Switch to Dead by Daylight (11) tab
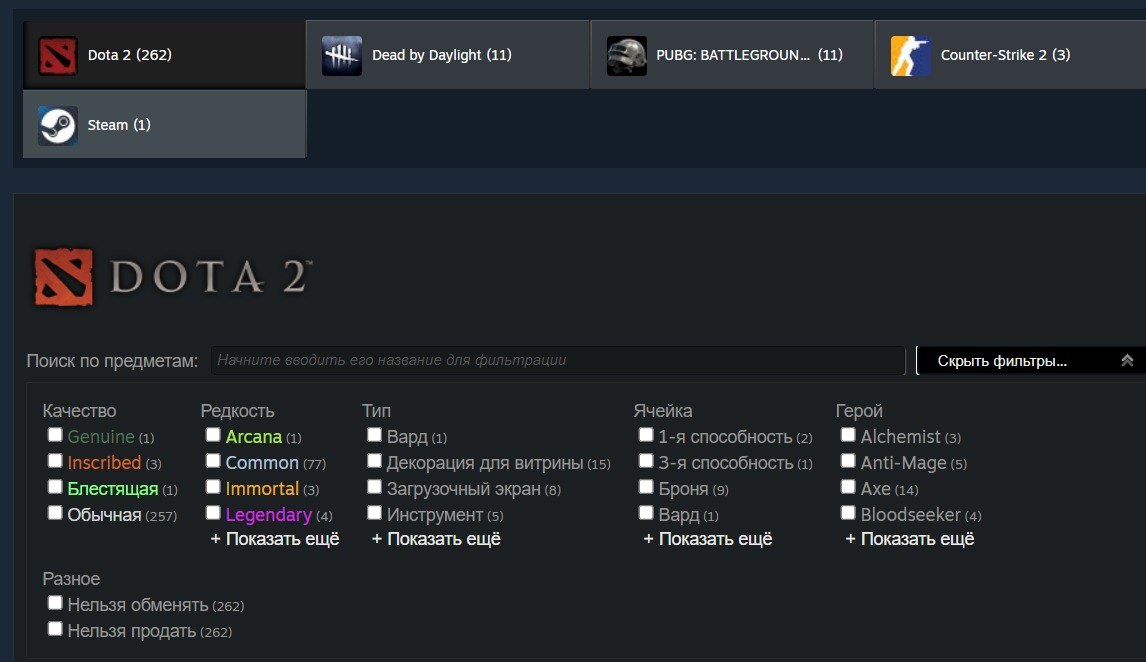This screenshot has height=662, width=1146. (448, 55)
